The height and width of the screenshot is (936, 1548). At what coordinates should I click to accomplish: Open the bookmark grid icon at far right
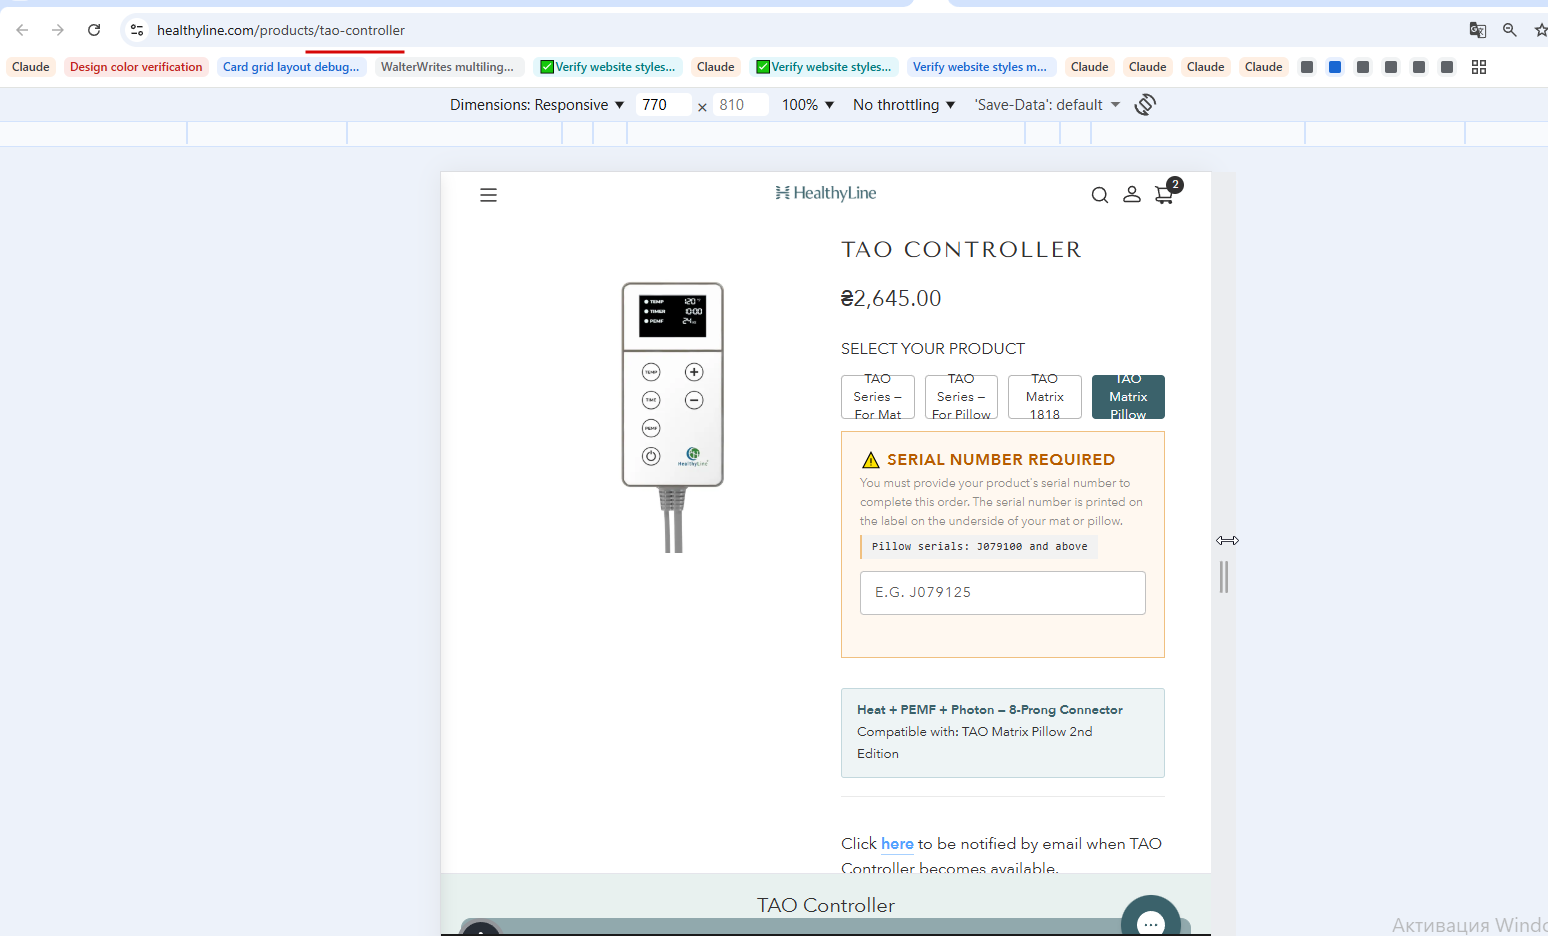pyautogui.click(x=1479, y=67)
